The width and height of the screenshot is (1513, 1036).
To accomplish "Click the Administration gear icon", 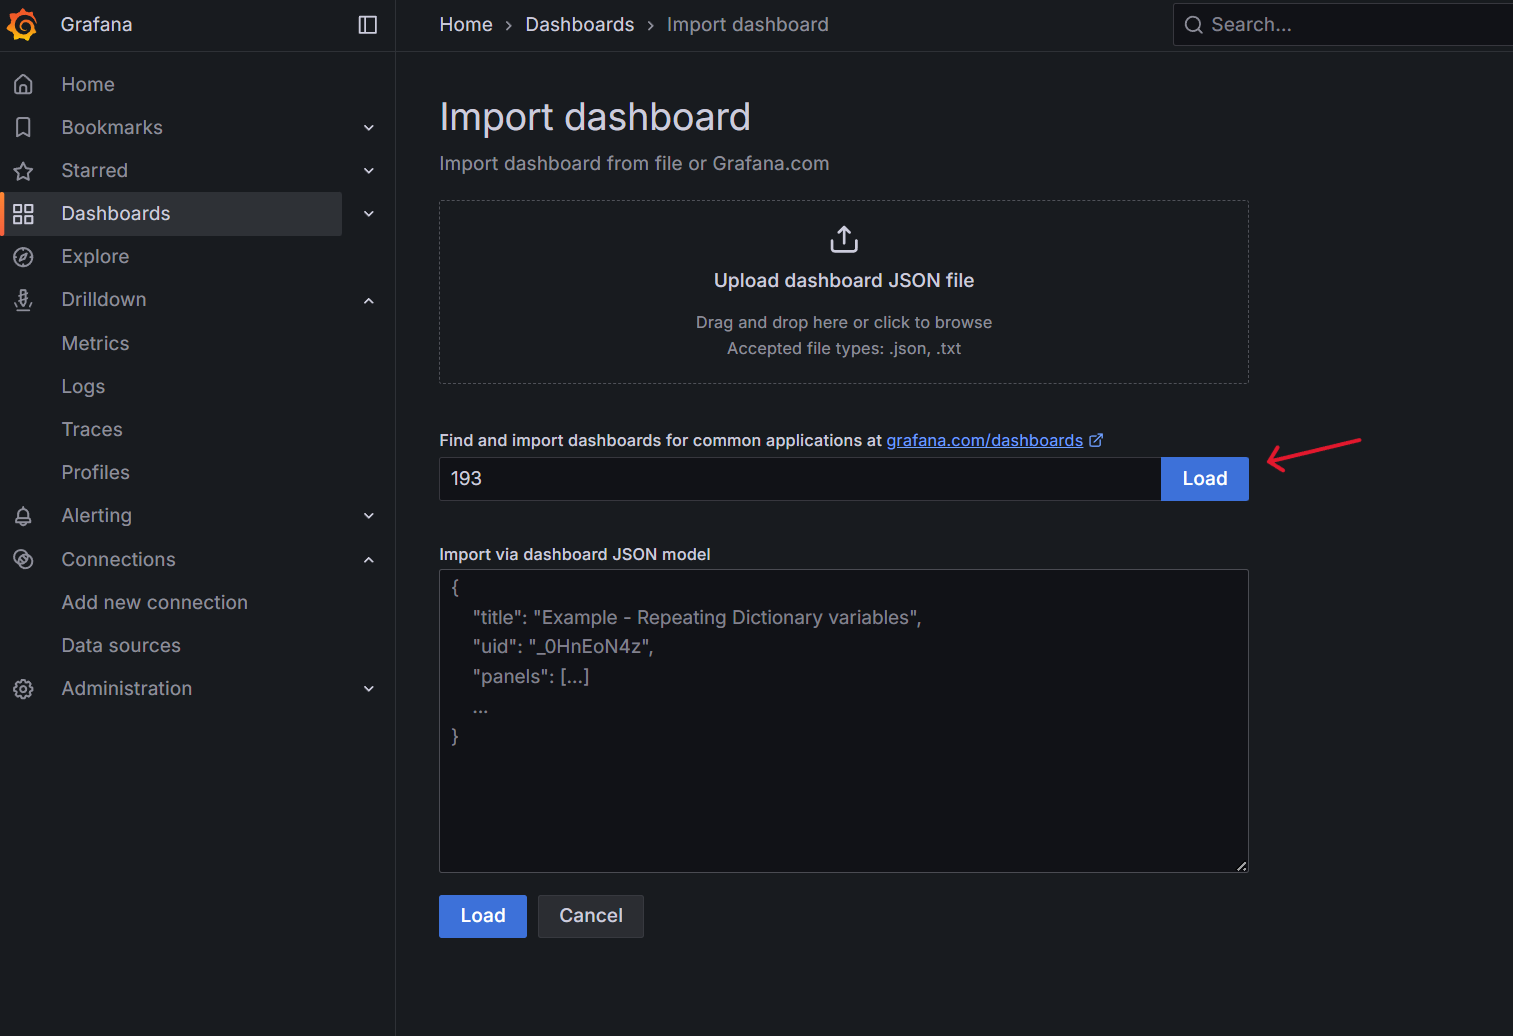I will pyautogui.click(x=23, y=689).
